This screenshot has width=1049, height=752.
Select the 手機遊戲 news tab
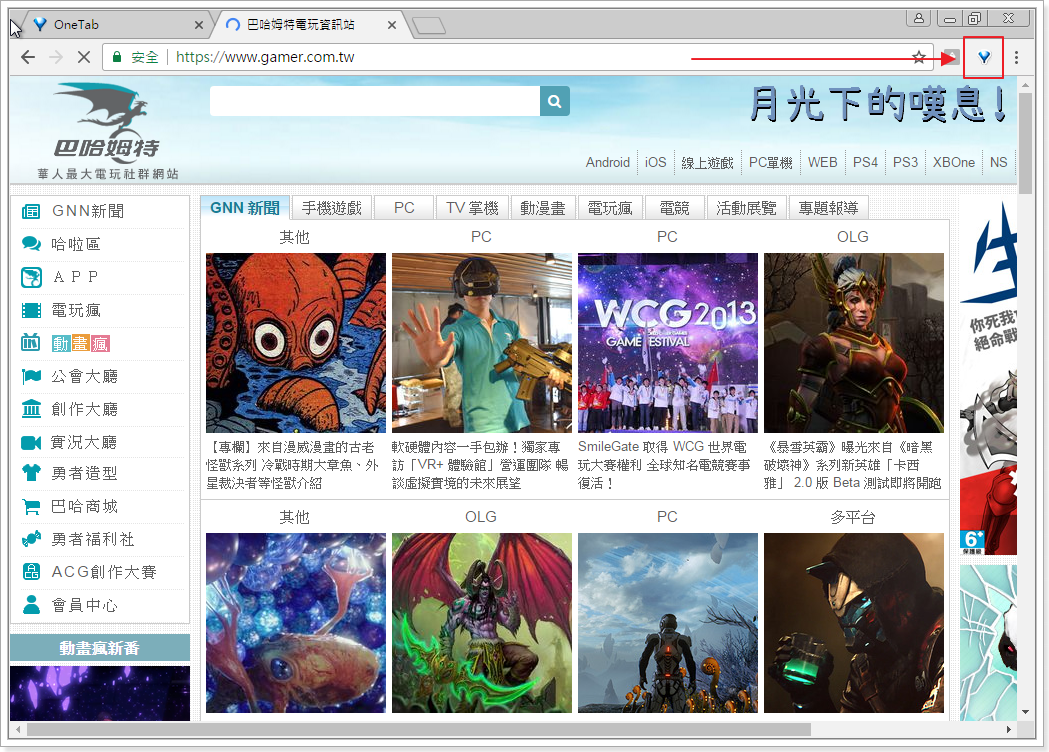click(332, 208)
